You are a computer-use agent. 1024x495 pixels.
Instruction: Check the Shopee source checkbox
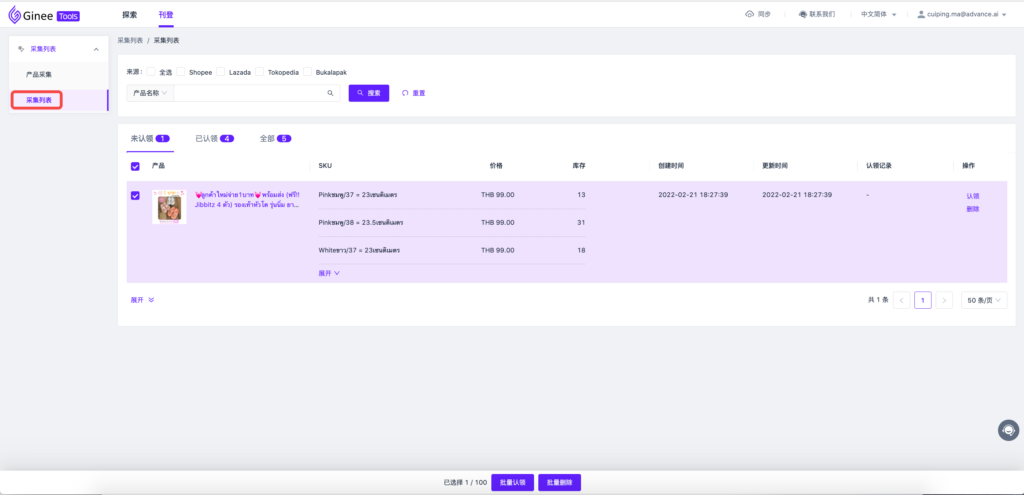pos(182,72)
